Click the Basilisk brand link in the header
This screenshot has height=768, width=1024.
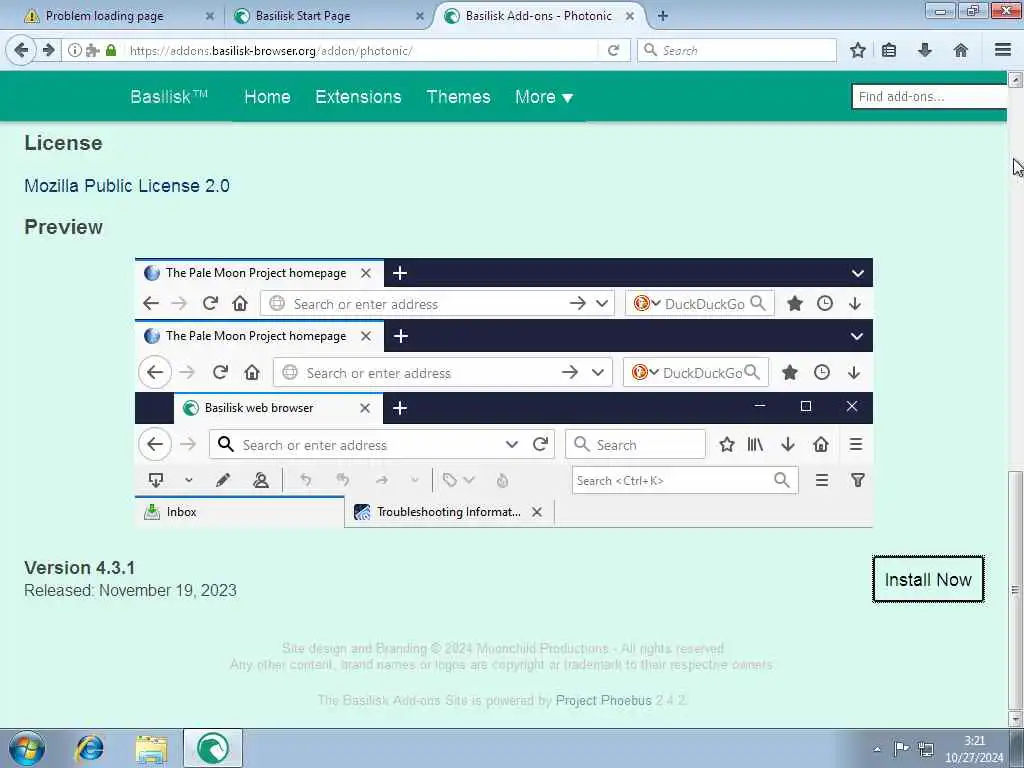click(x=169, y=97)
